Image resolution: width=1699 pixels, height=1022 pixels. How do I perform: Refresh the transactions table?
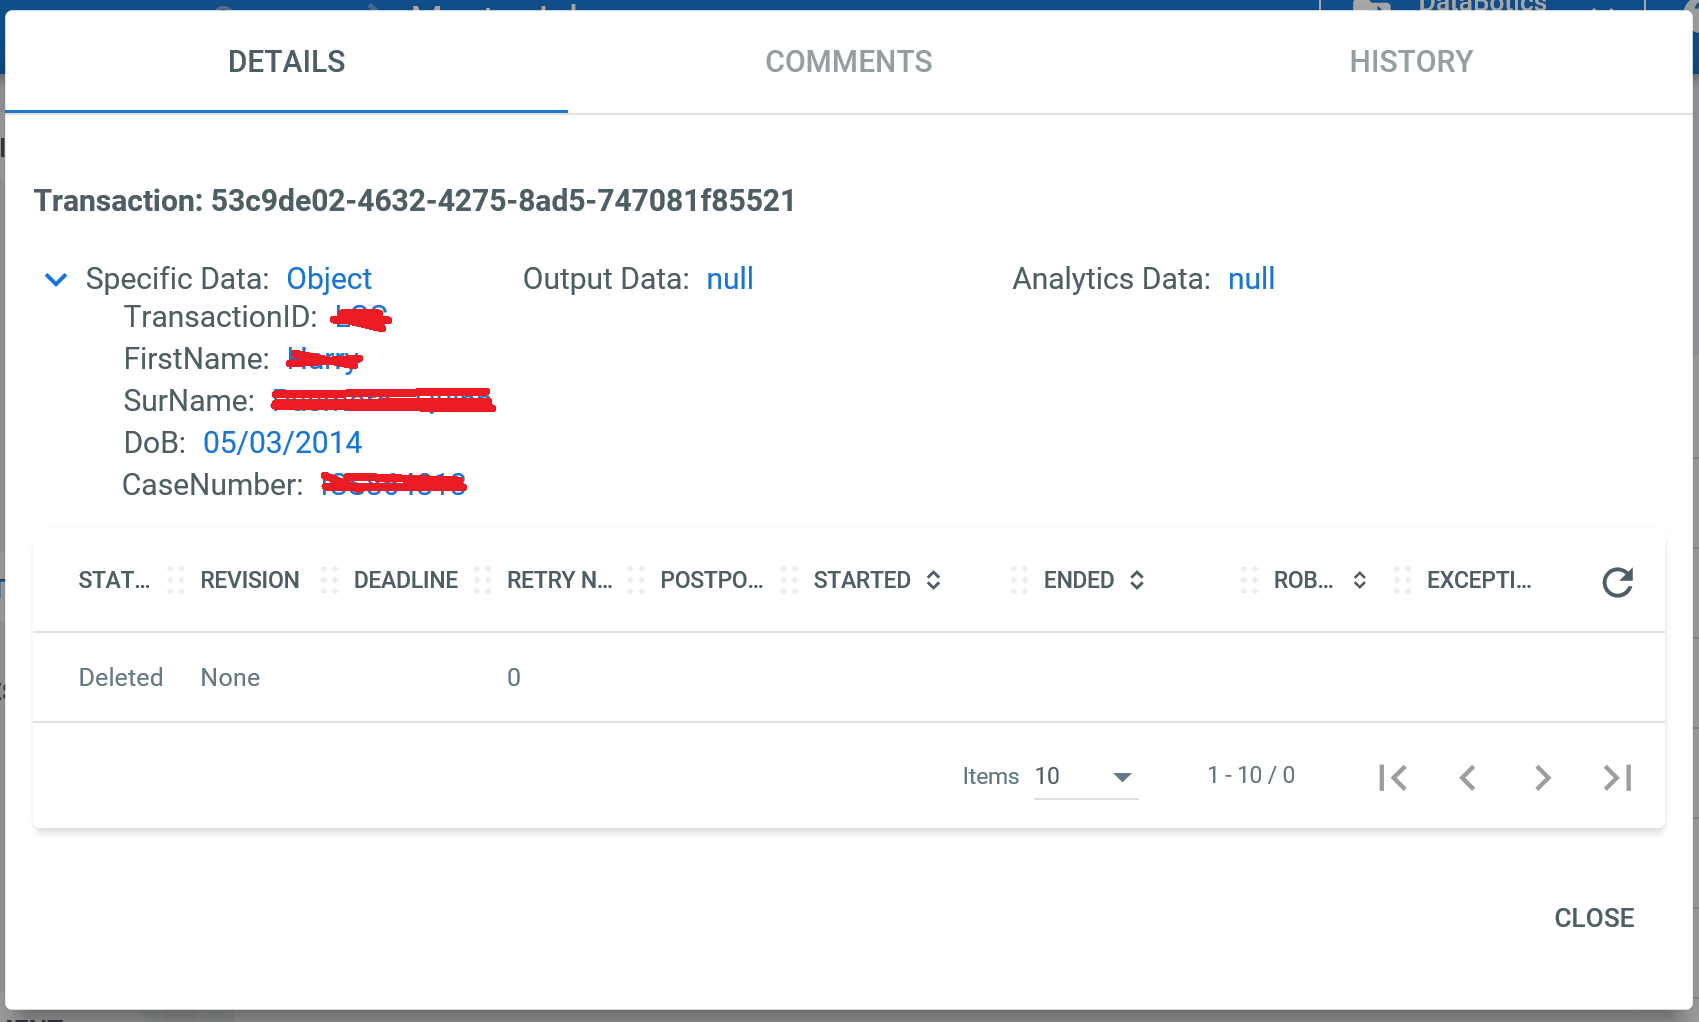pos(1618,583)
